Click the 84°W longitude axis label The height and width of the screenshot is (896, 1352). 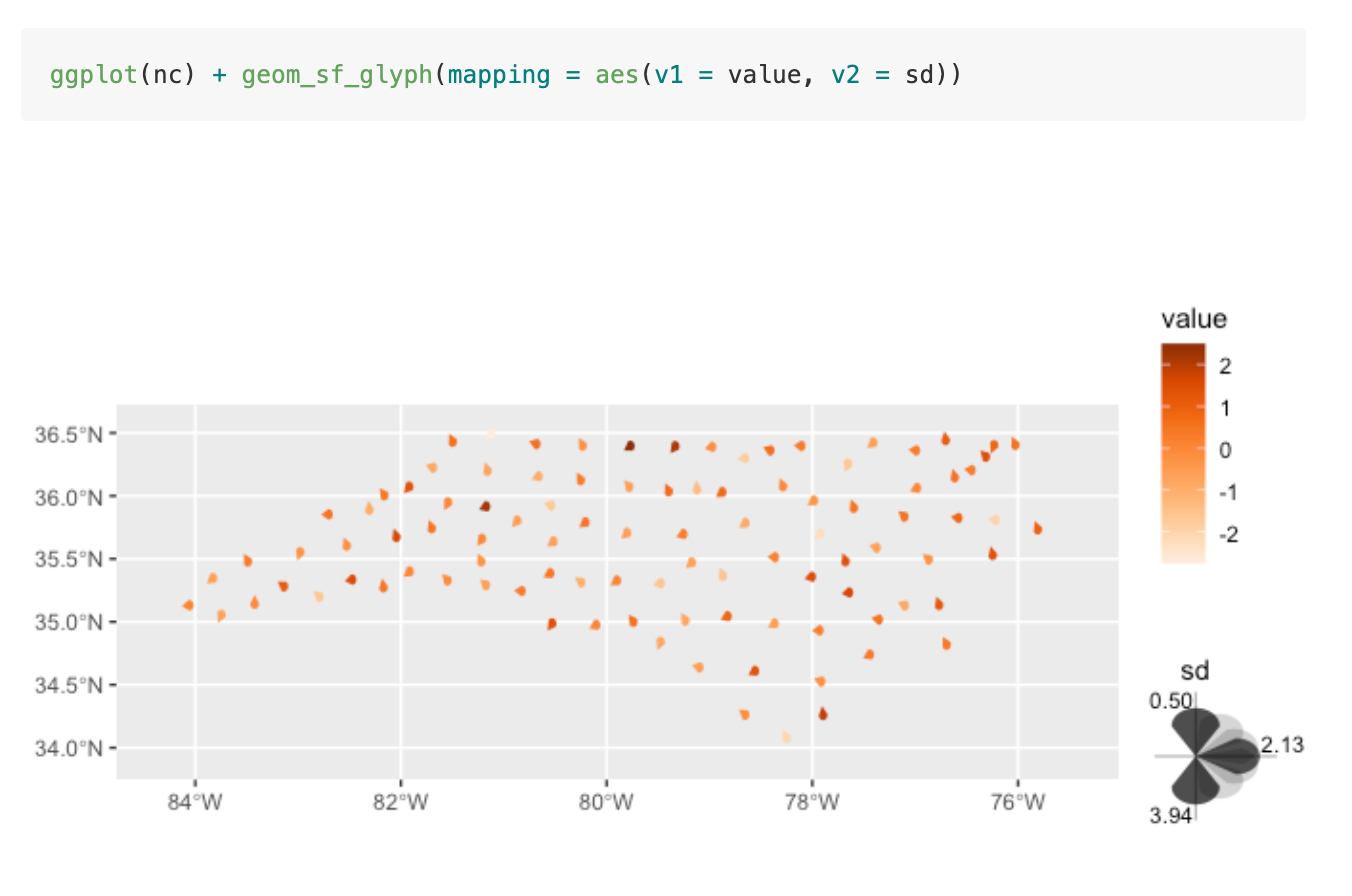coord(196,803)
